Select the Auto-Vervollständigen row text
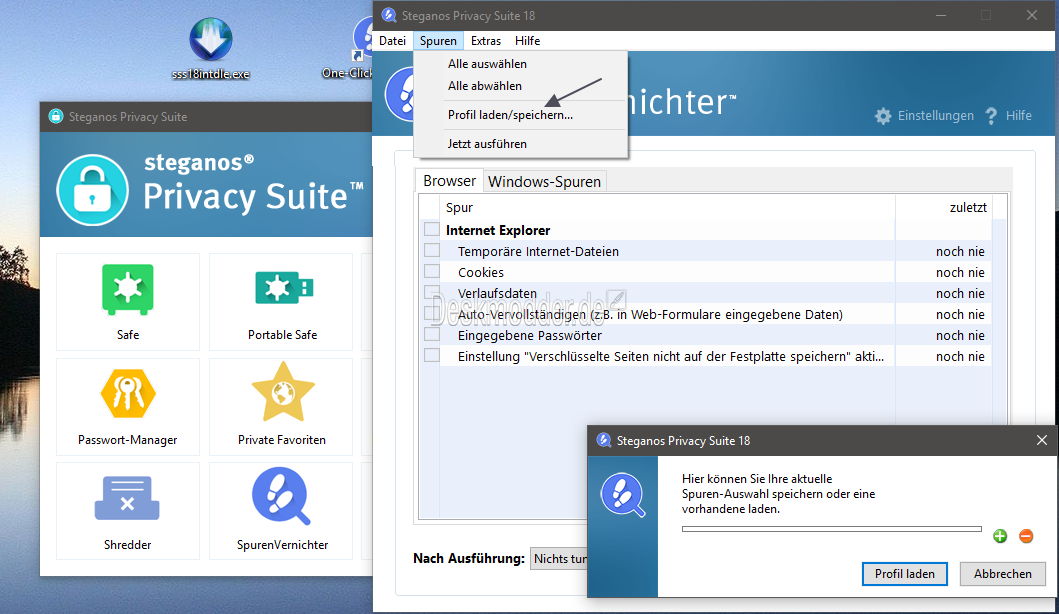 [650, 314]
